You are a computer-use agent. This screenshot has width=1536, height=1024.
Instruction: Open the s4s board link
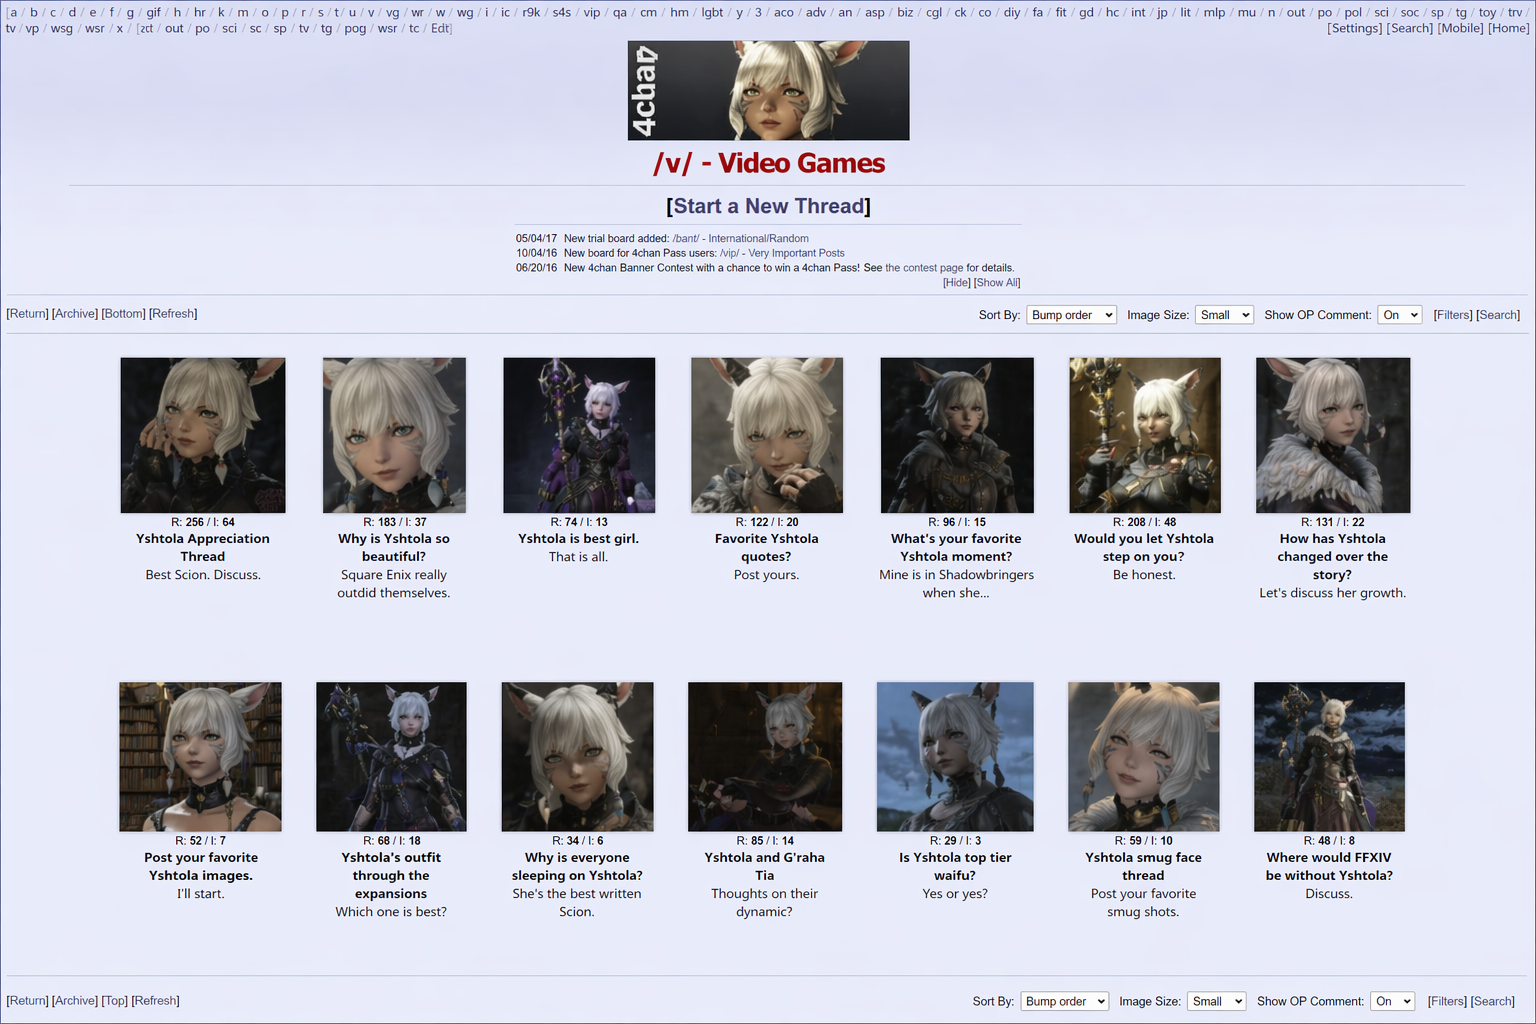[562, 13]
